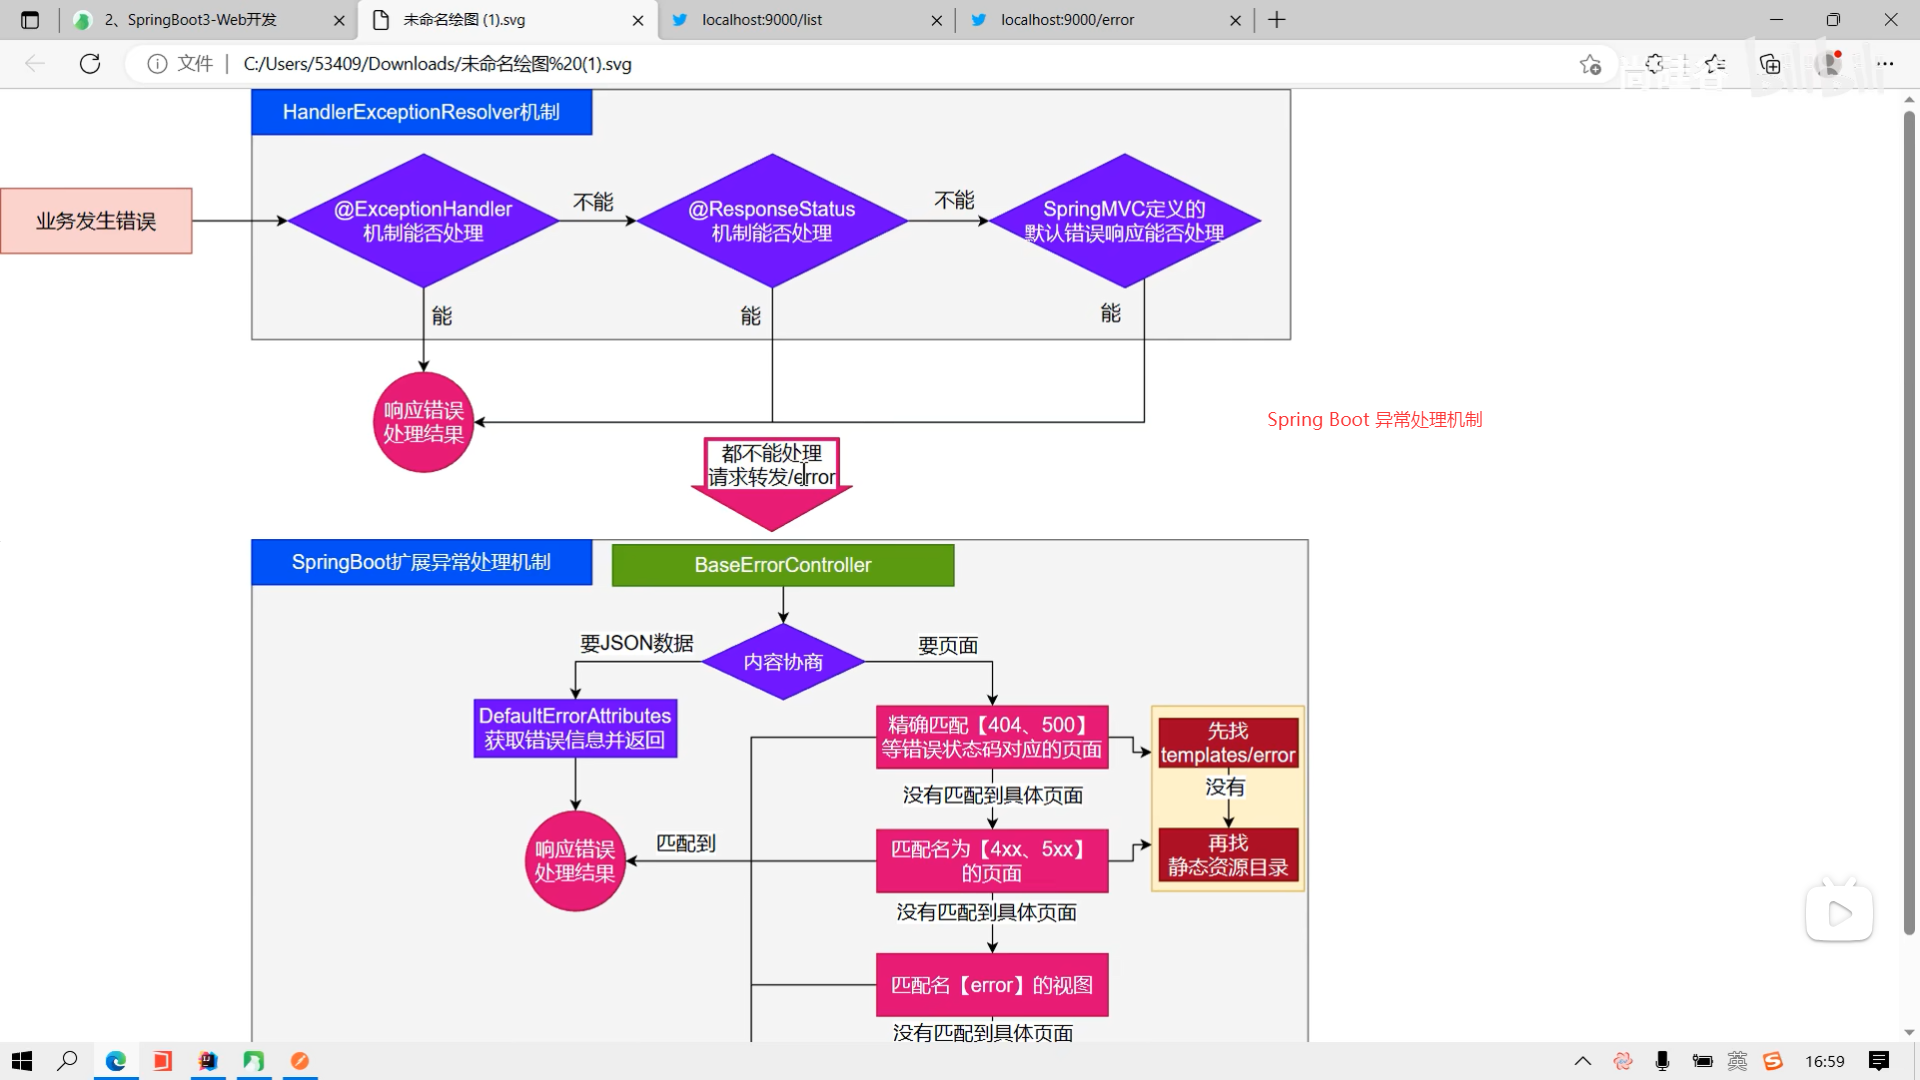This screenshot has height=1080, width=1920.
Task: Click the browser refresh icon
Action: (90, 64)
